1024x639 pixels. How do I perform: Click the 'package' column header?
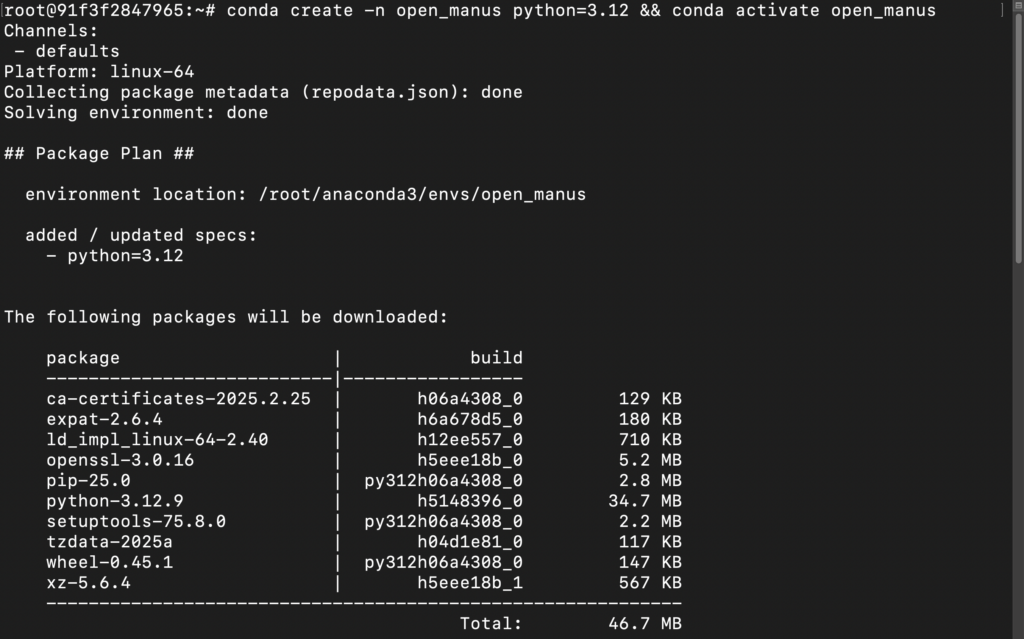pos(83,358)
